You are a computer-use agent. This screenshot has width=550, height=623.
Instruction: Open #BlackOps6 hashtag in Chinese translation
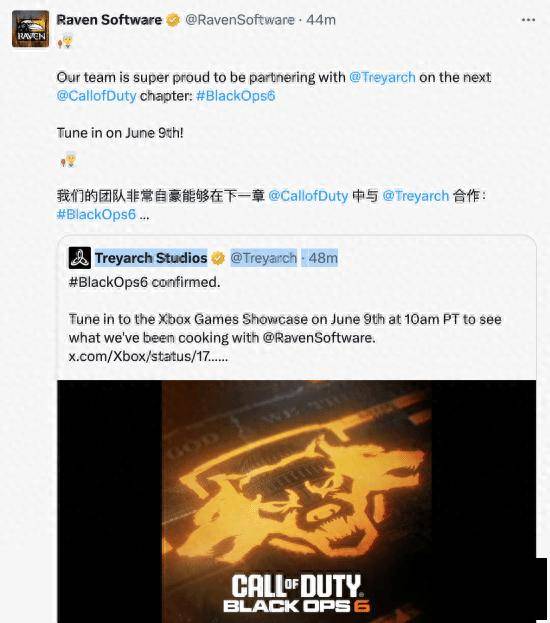[96, 215]
